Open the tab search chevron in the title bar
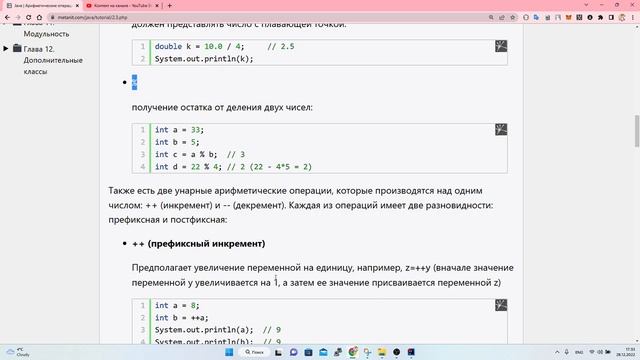Viewport: 640px width, 360px height. 586,5
